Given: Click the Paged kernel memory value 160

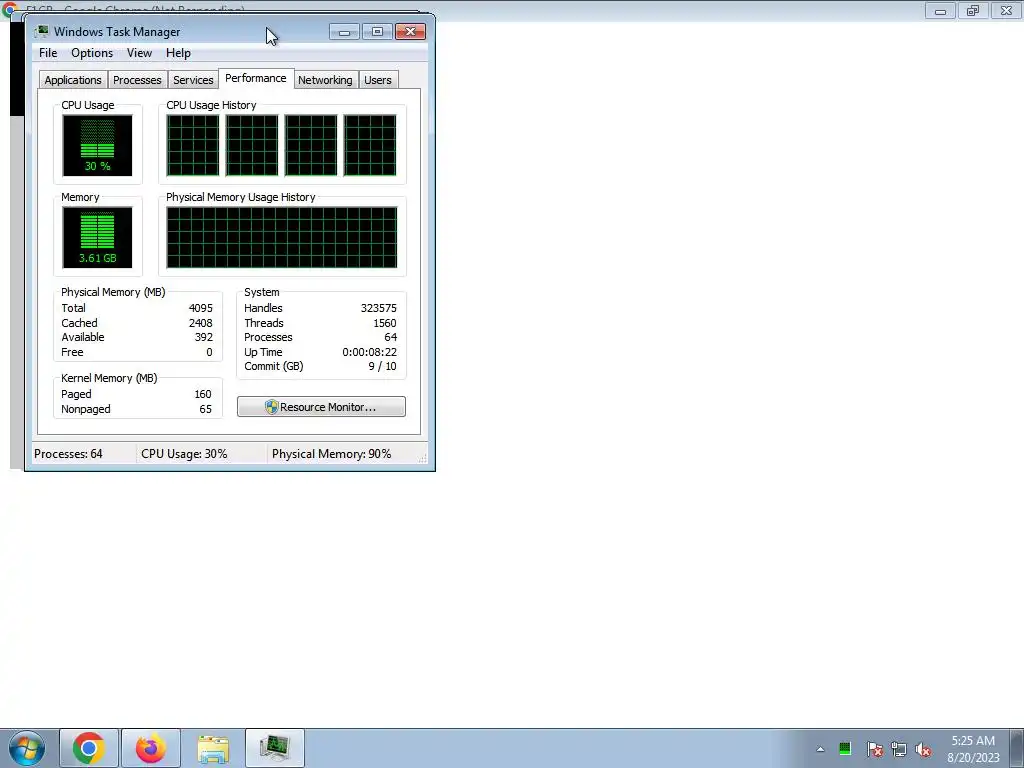Looking at the screenshot, I should pyautogui.click(x=203, y=394).
